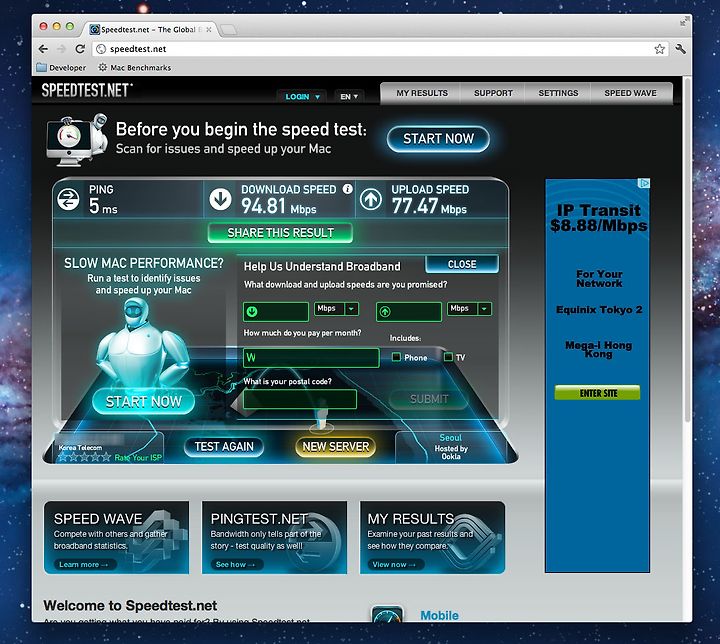Screen dimensions: 720x644
Task: Open the SETTINGS tab
Action: point(558,93)
